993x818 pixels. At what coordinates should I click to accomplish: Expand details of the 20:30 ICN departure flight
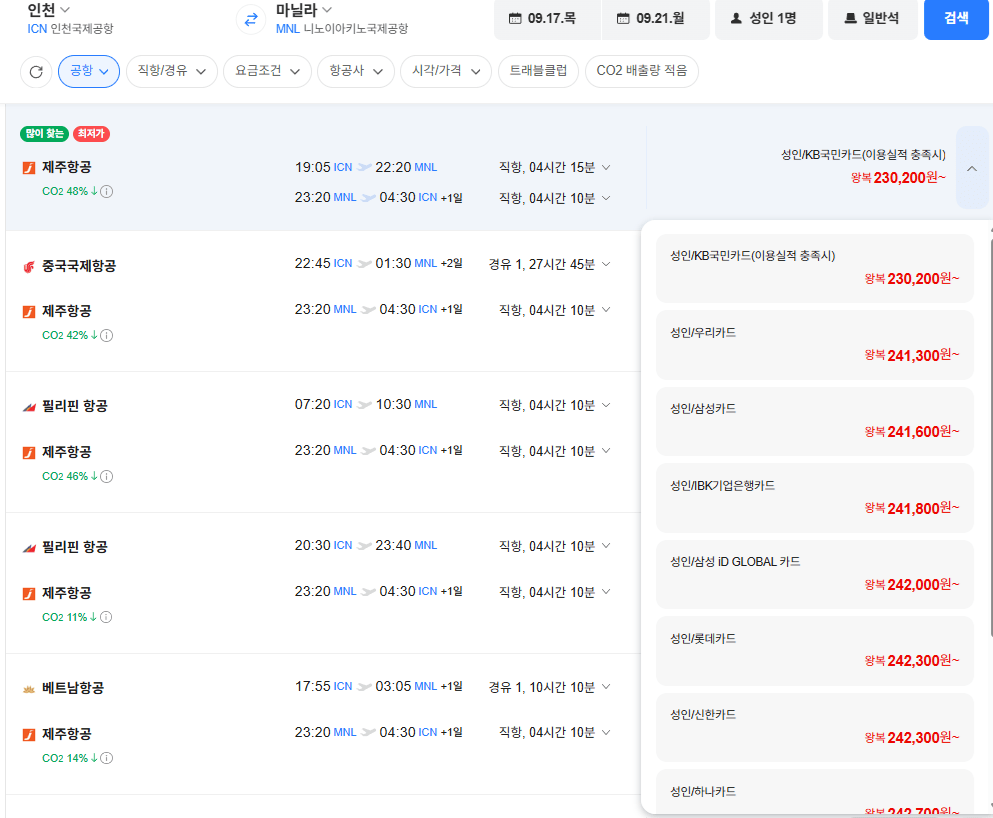[606, 546]
